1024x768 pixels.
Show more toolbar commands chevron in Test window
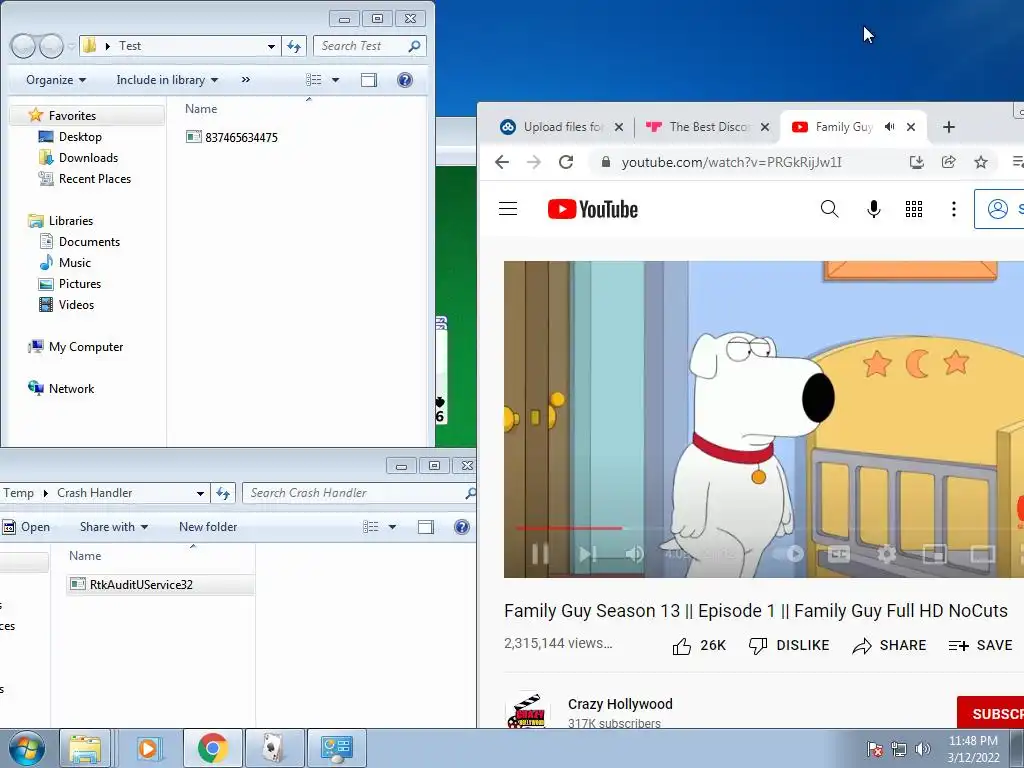tap(246, 80)
